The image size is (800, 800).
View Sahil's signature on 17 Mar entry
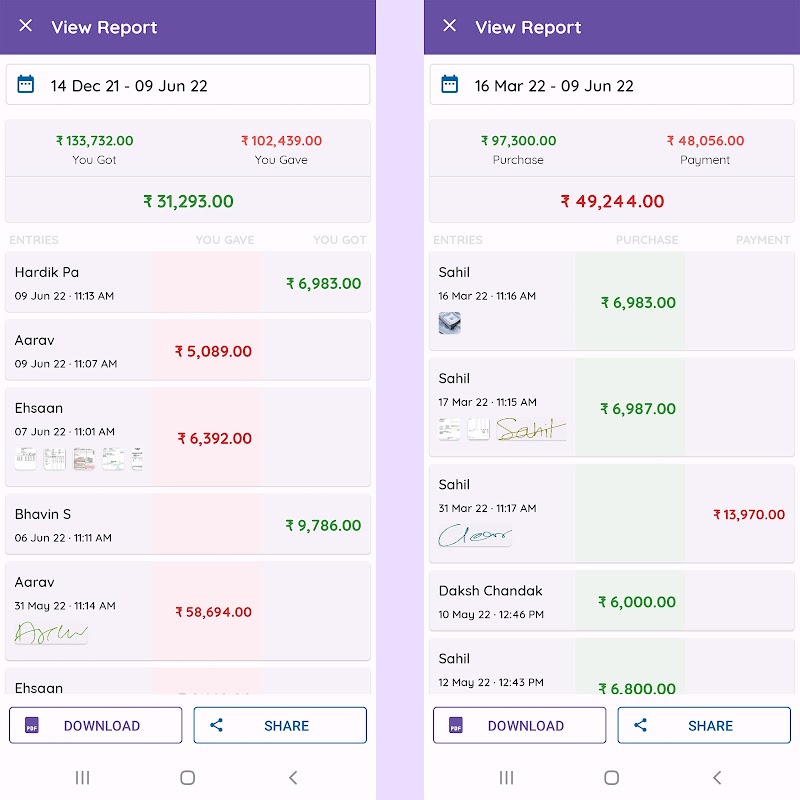coord(531,429)
